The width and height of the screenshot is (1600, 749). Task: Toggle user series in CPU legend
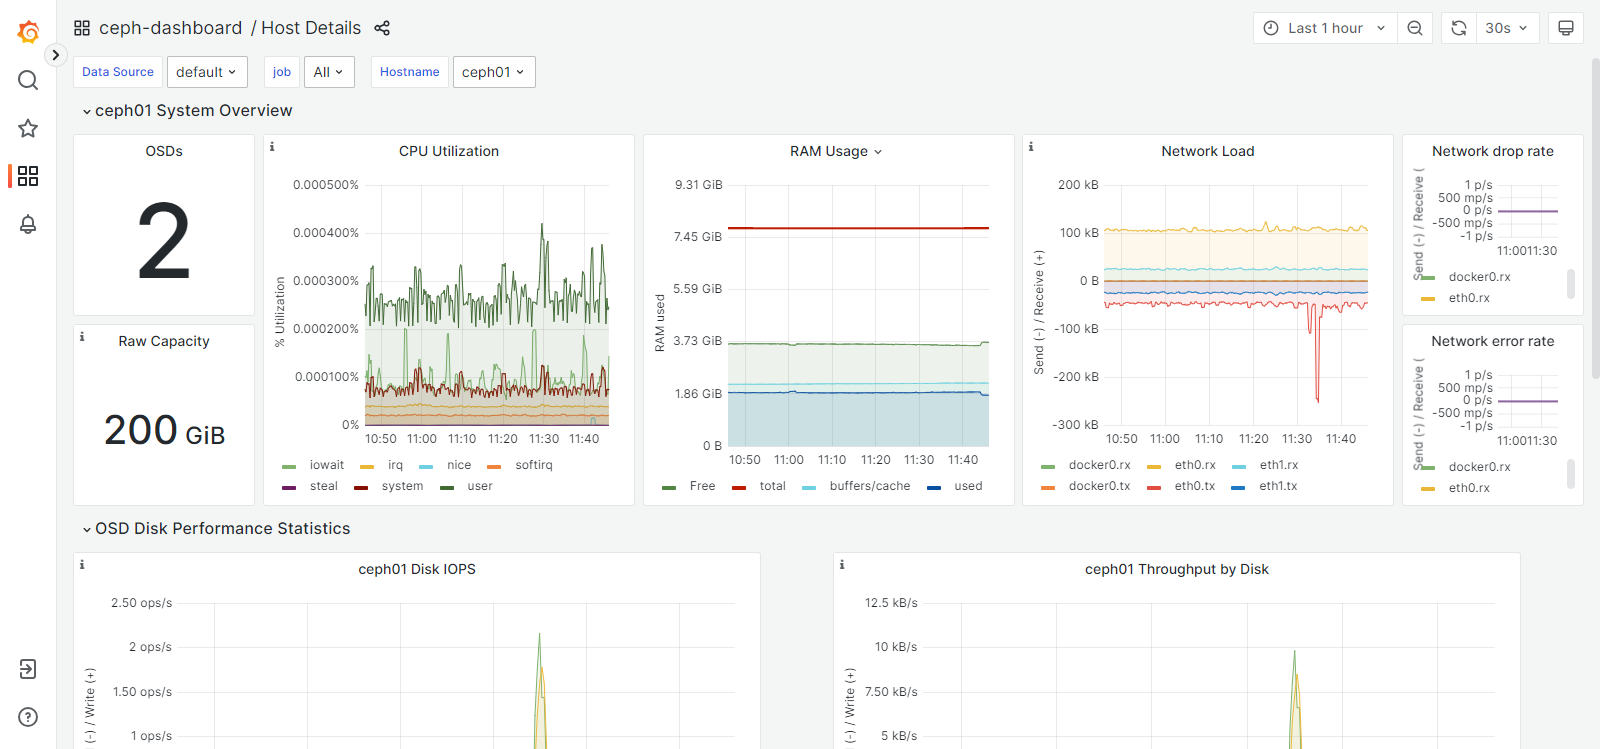(x=479, y=486)
